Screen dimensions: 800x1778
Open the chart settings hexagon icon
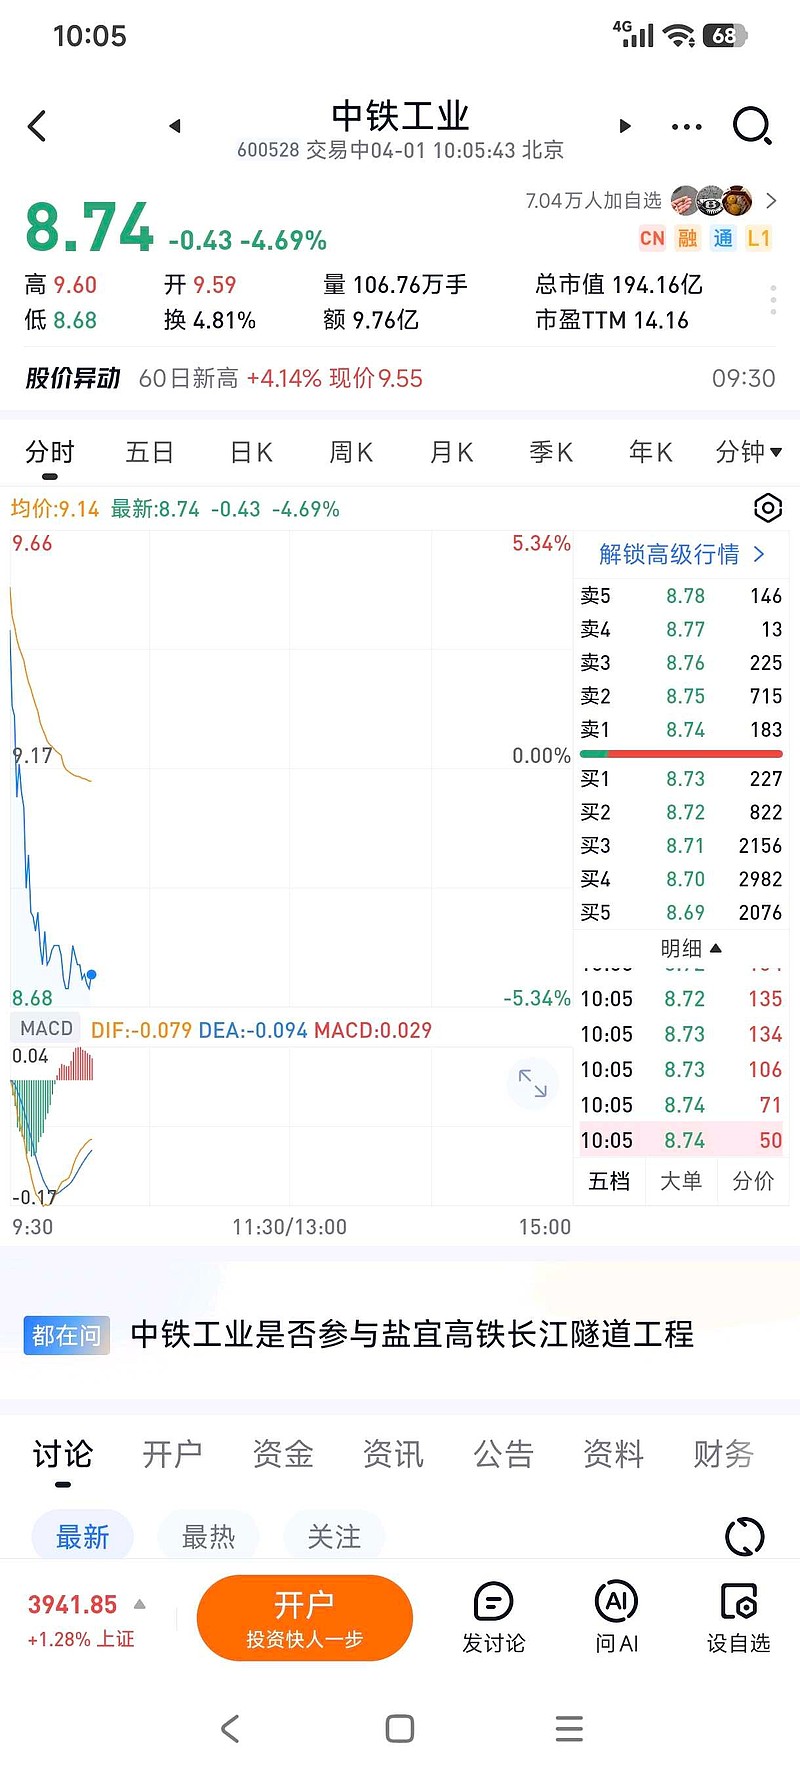(x=767, y=508)
